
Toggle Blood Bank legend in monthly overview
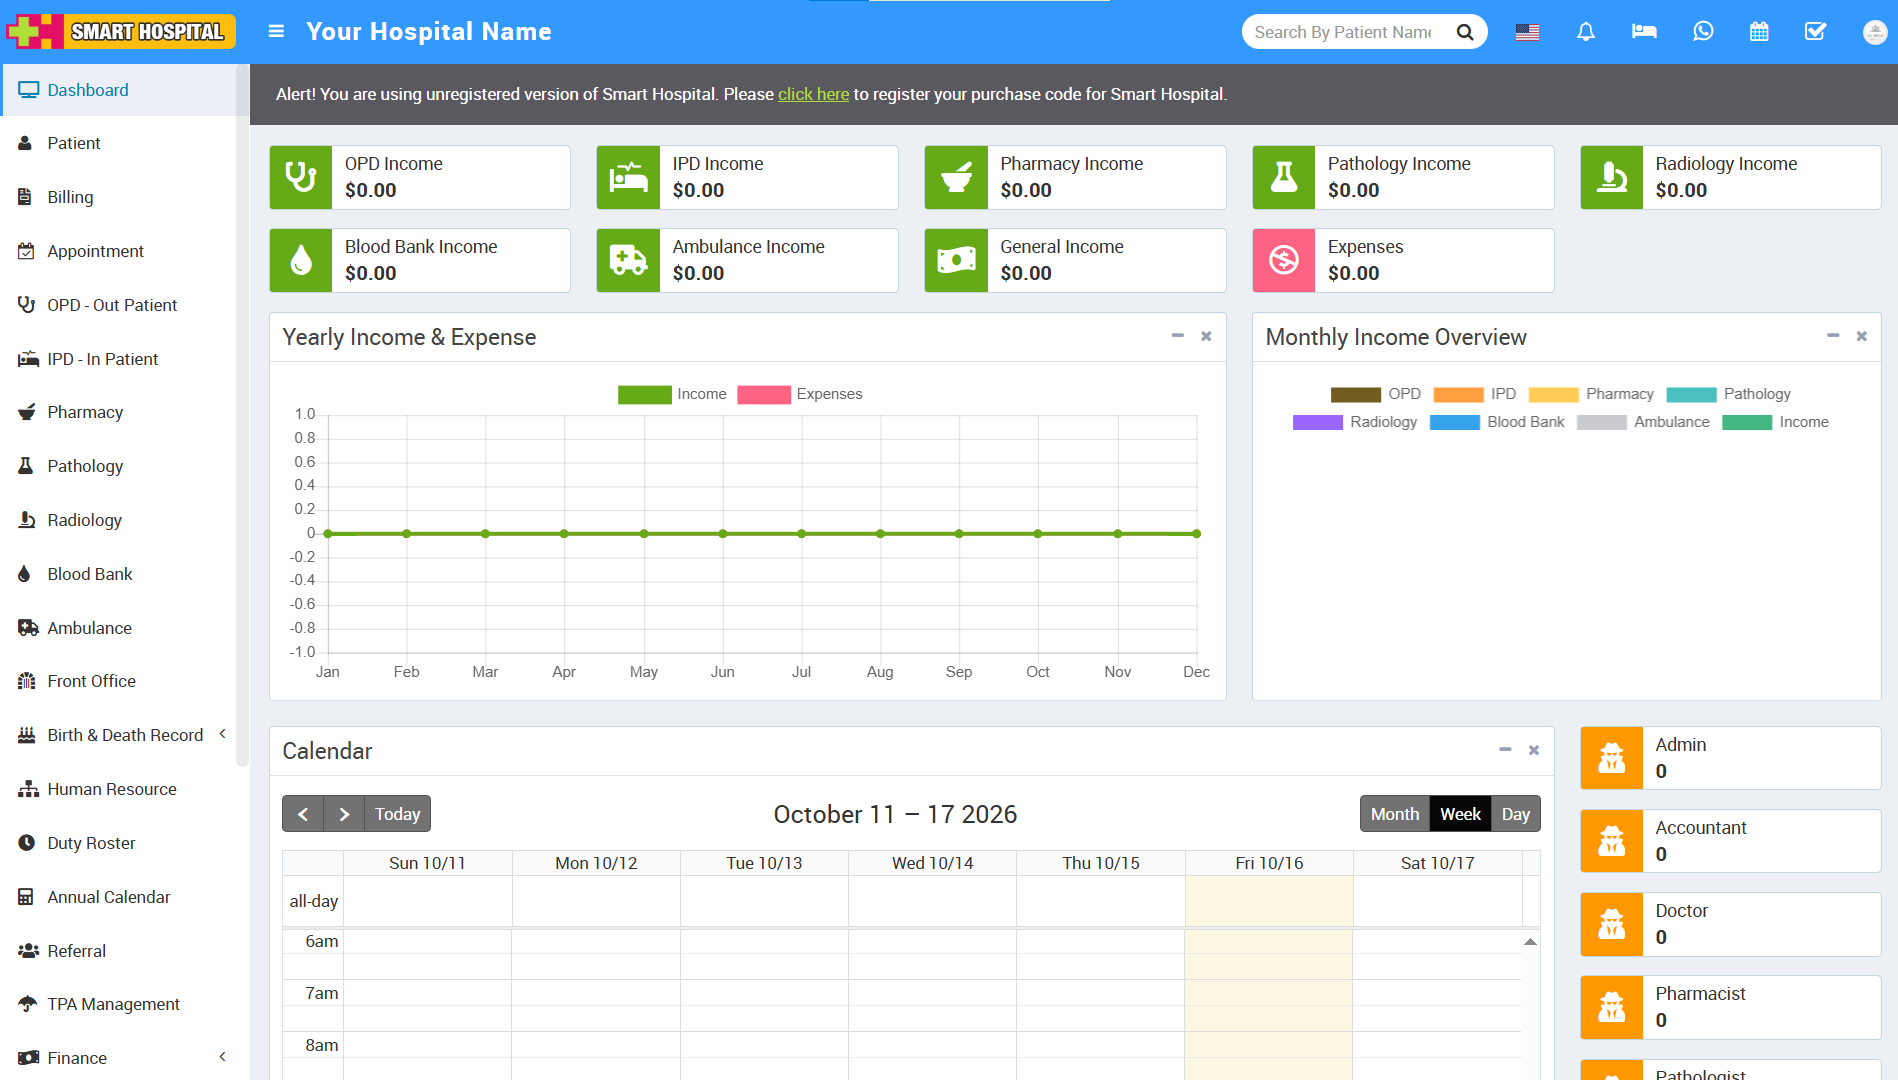(1497, 422)
